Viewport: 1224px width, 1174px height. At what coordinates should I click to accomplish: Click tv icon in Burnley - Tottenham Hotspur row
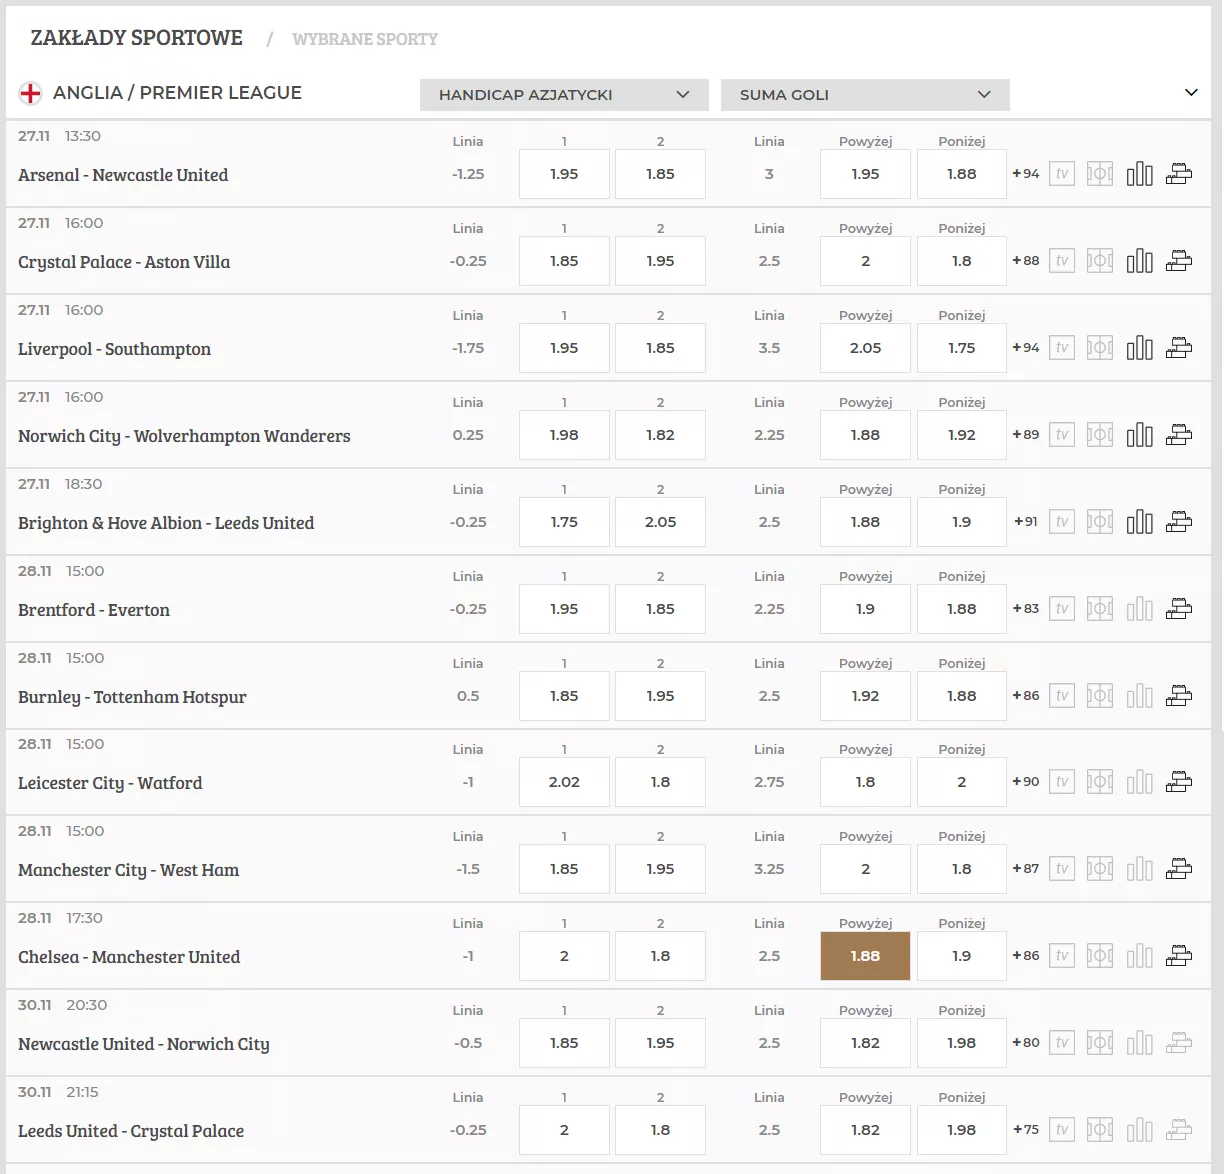pyautogui.click(x=1062, y=696)
